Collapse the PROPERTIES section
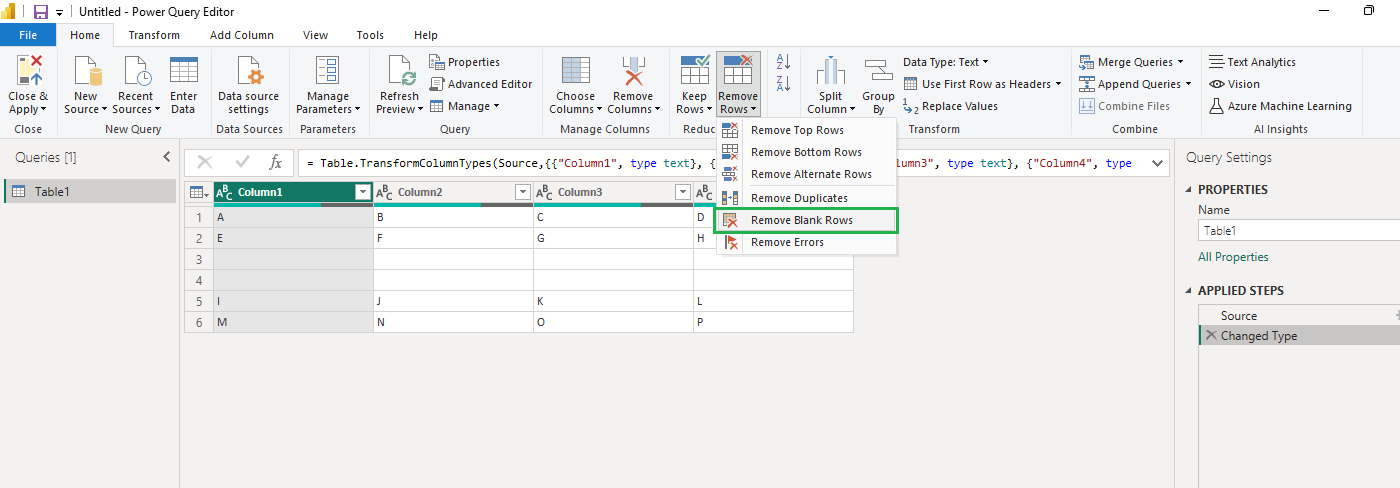The image size is (1400, 488). point(1188,190)
